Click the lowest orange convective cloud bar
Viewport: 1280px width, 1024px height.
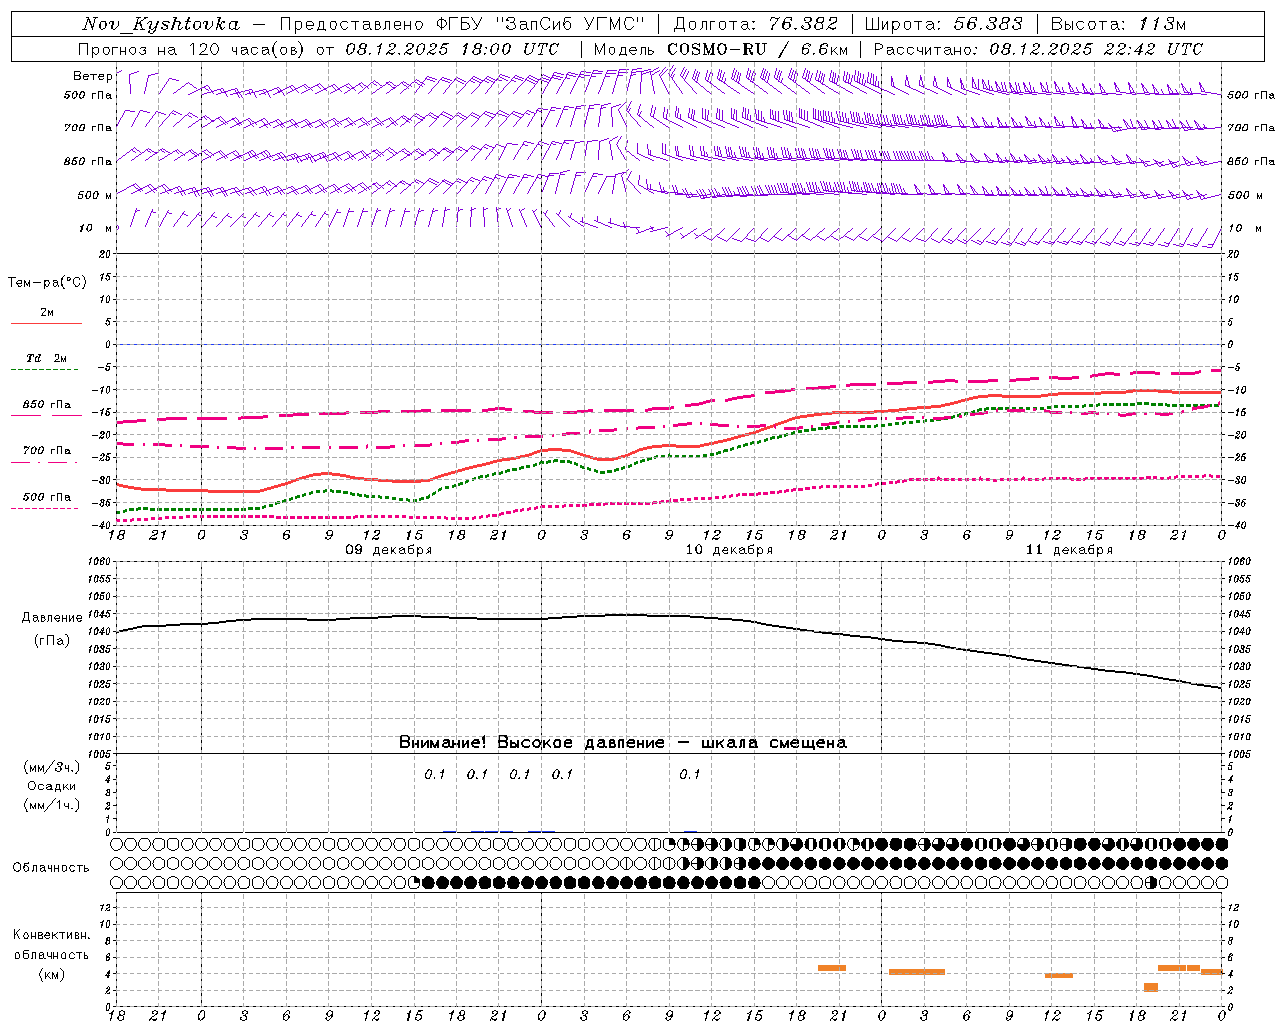coord(1151,987)
